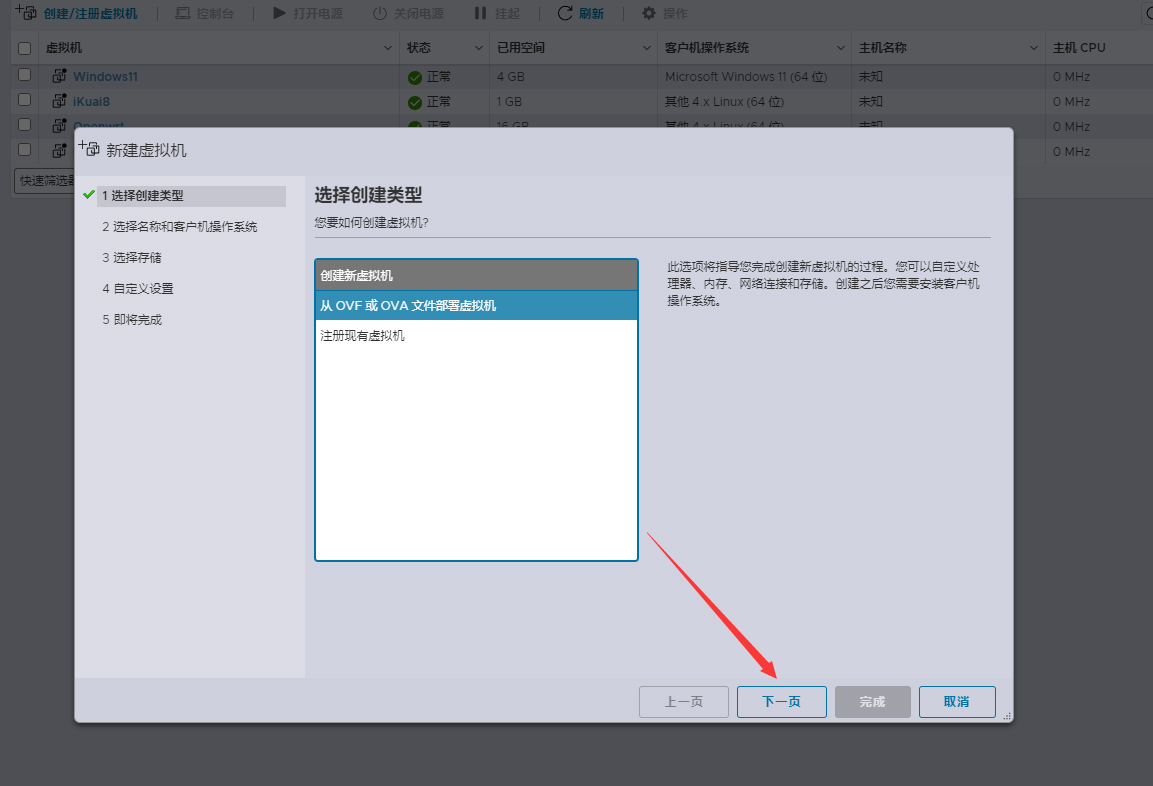Select the iKuai8 row checkbox
The width and height of the screenshot is (1153, 786).
[x=25, y=101]
